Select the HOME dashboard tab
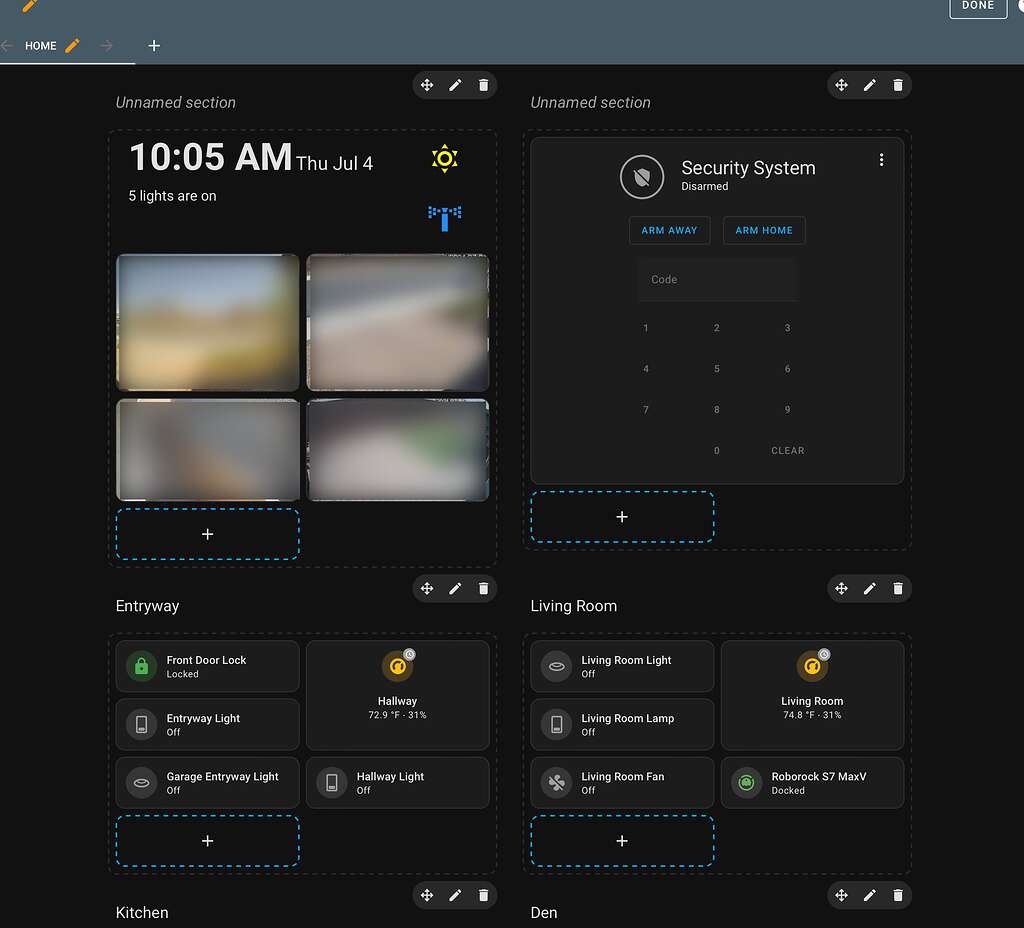The height and width of the screenshot is (928, 1024). (41, 45)
